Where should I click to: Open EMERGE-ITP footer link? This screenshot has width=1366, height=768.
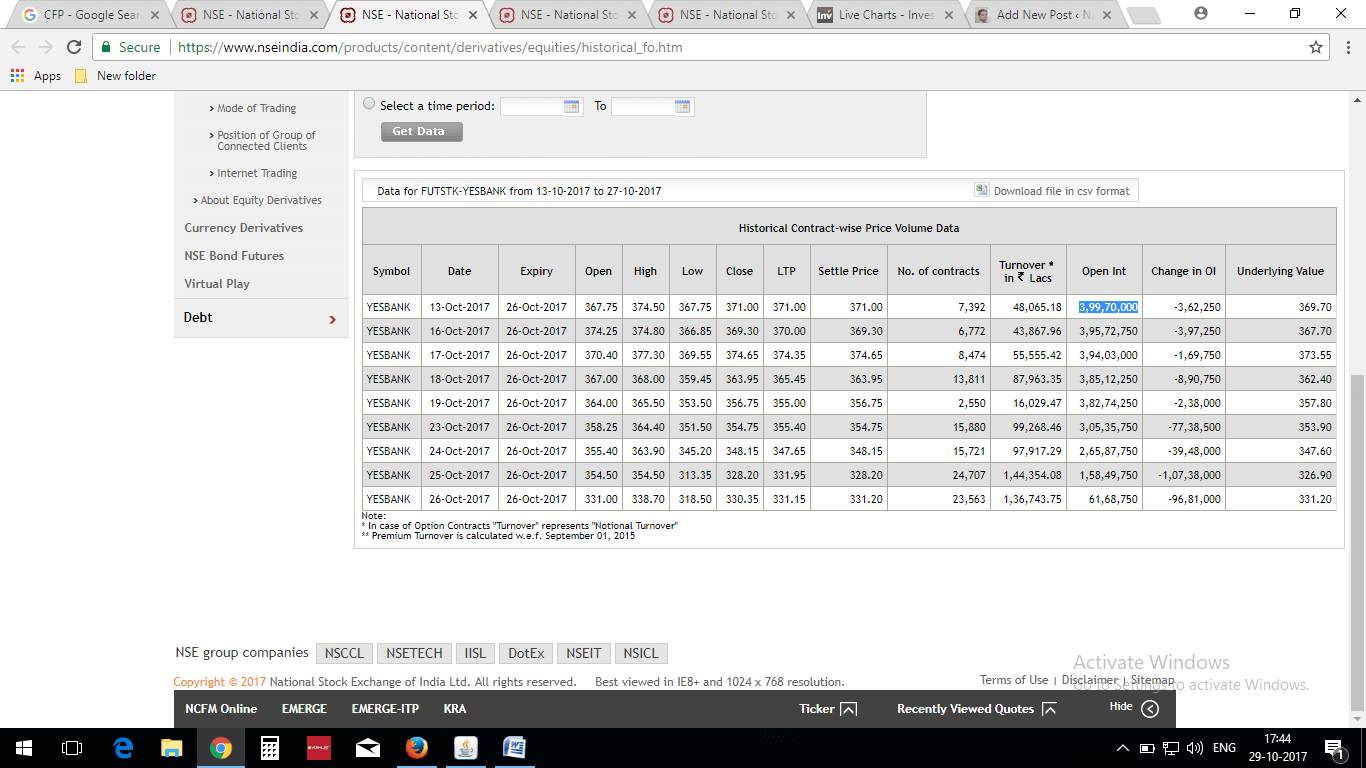point(385,709)
